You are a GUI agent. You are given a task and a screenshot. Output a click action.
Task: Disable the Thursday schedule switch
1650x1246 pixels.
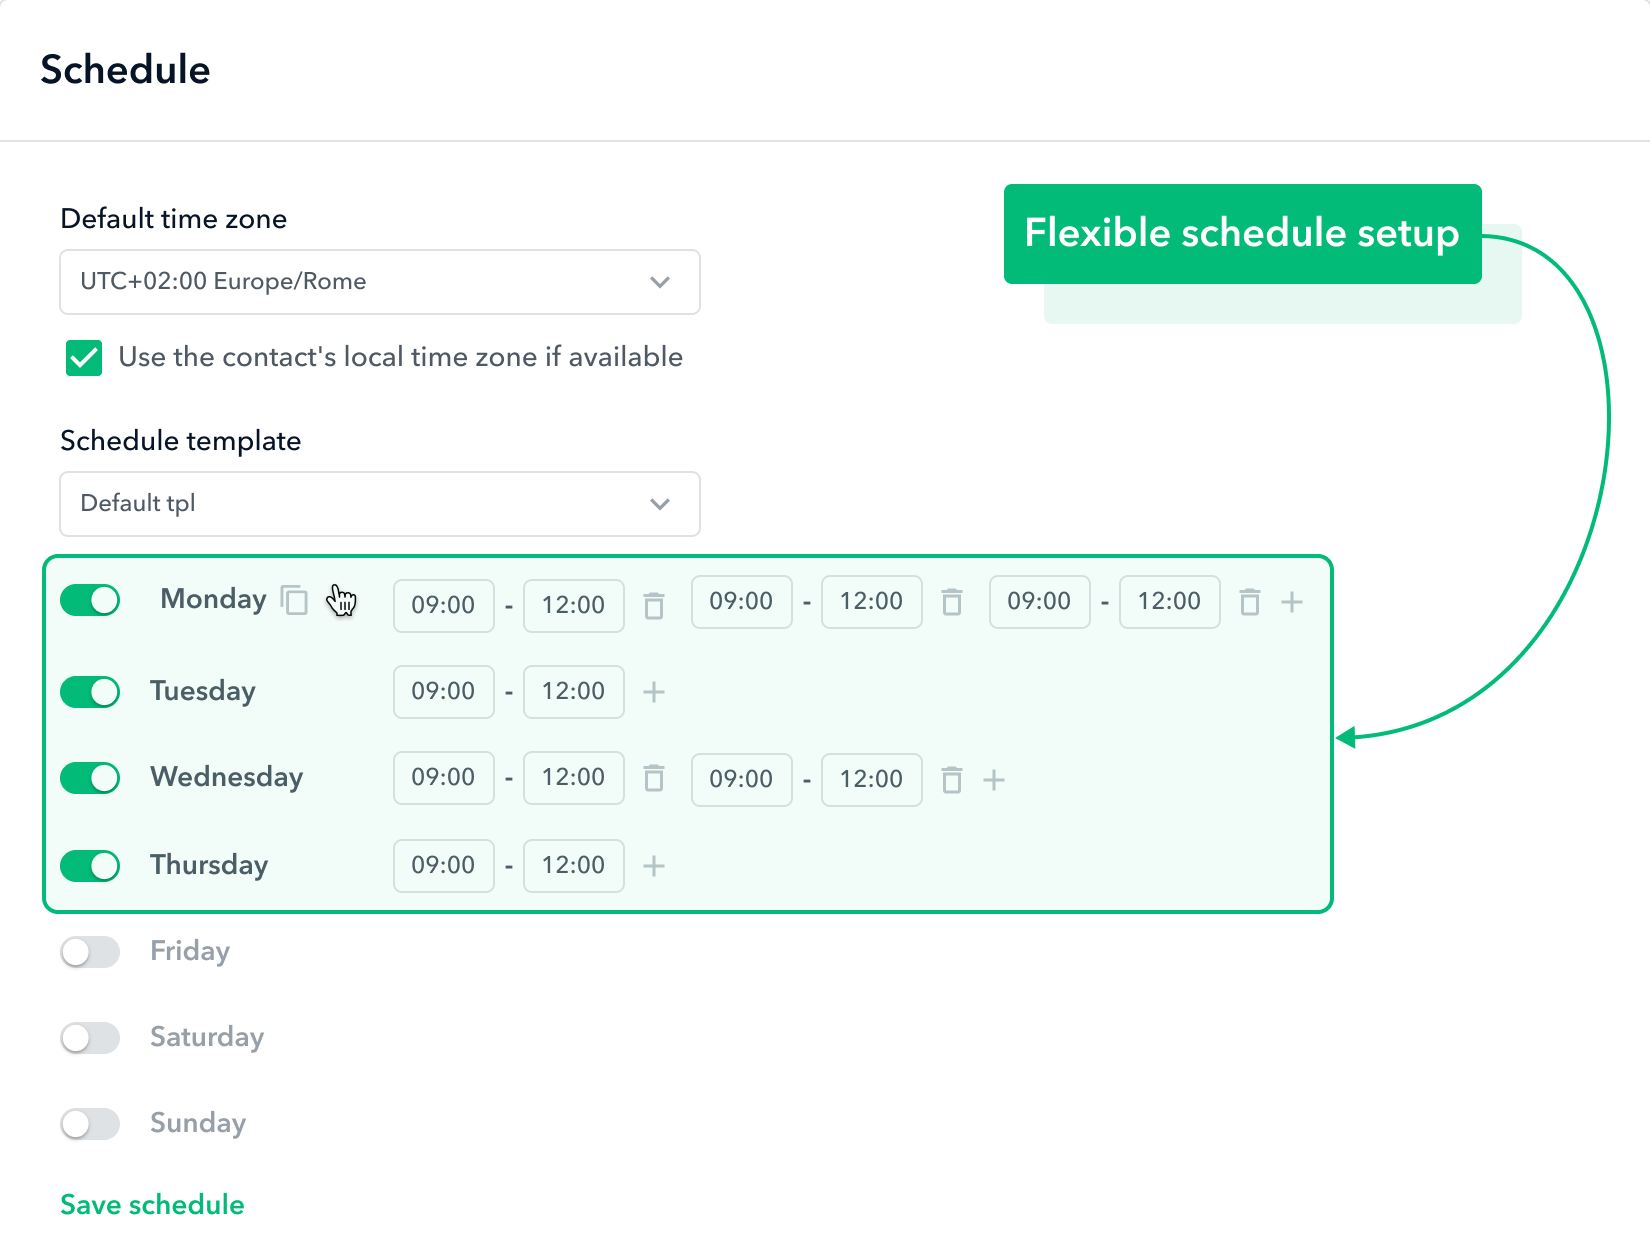click(x=90, y=866)
